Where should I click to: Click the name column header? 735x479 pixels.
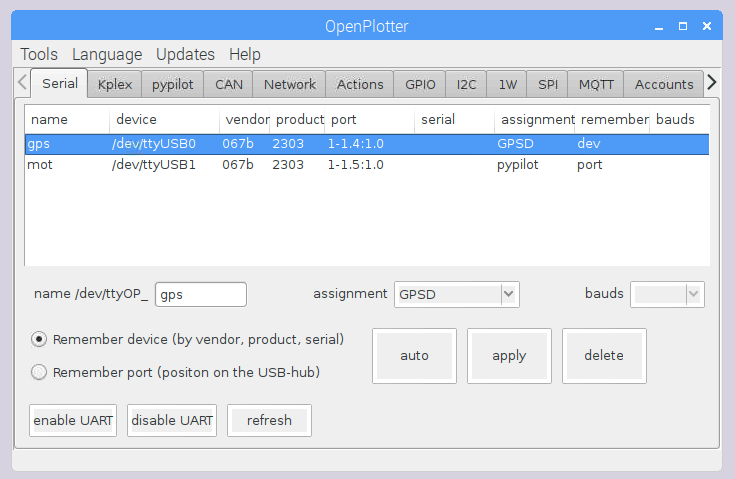pyautogui.click(x=68, y=120)
